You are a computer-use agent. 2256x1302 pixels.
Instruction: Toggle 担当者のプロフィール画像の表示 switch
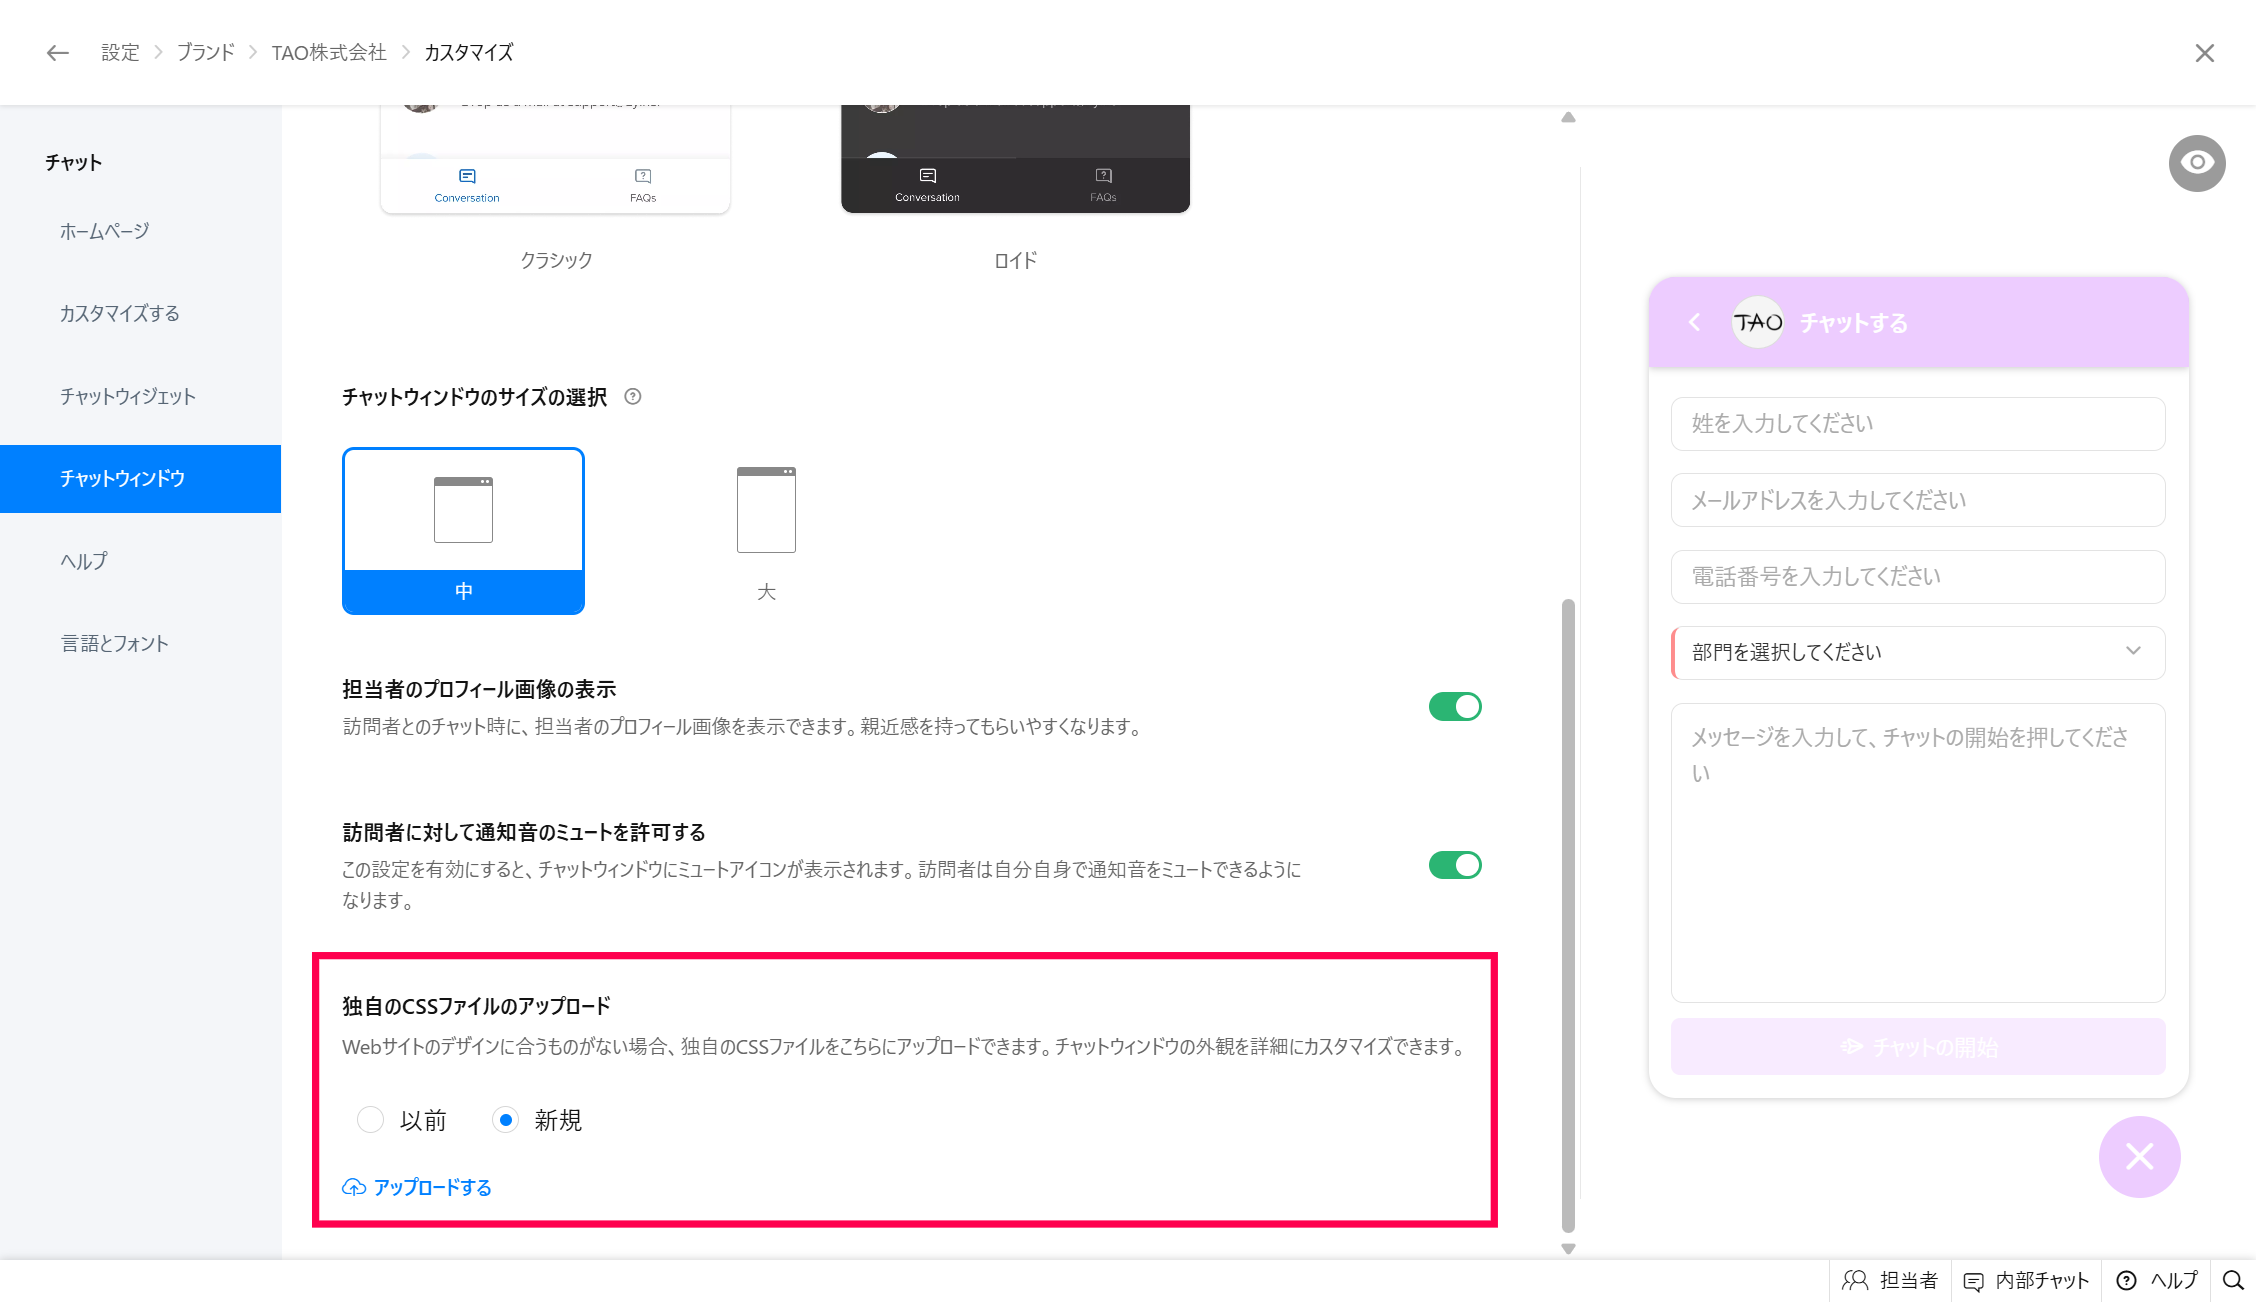pos(1454,707)
